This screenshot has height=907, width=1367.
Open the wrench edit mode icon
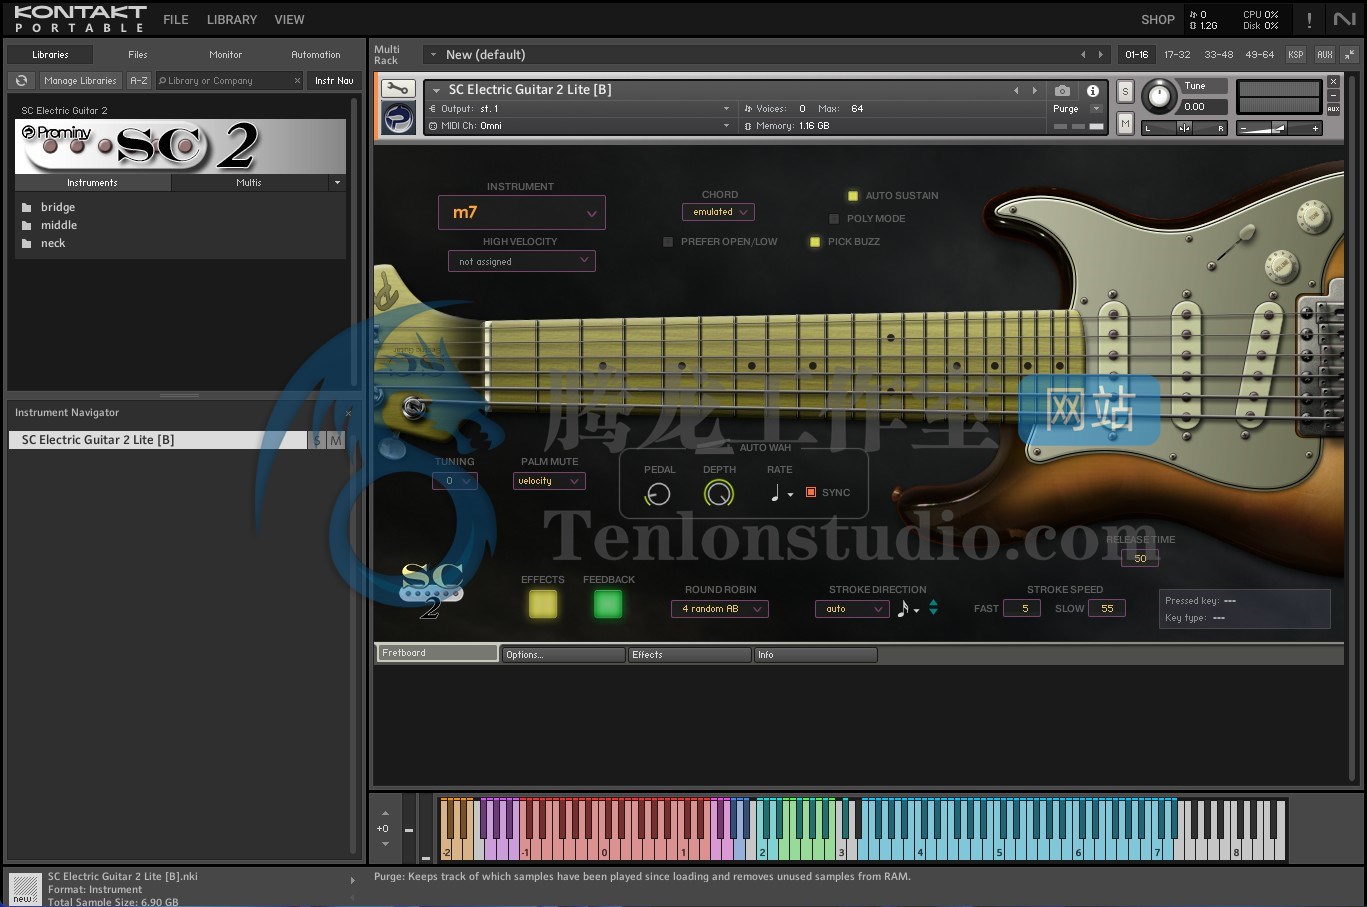(398, 89)
